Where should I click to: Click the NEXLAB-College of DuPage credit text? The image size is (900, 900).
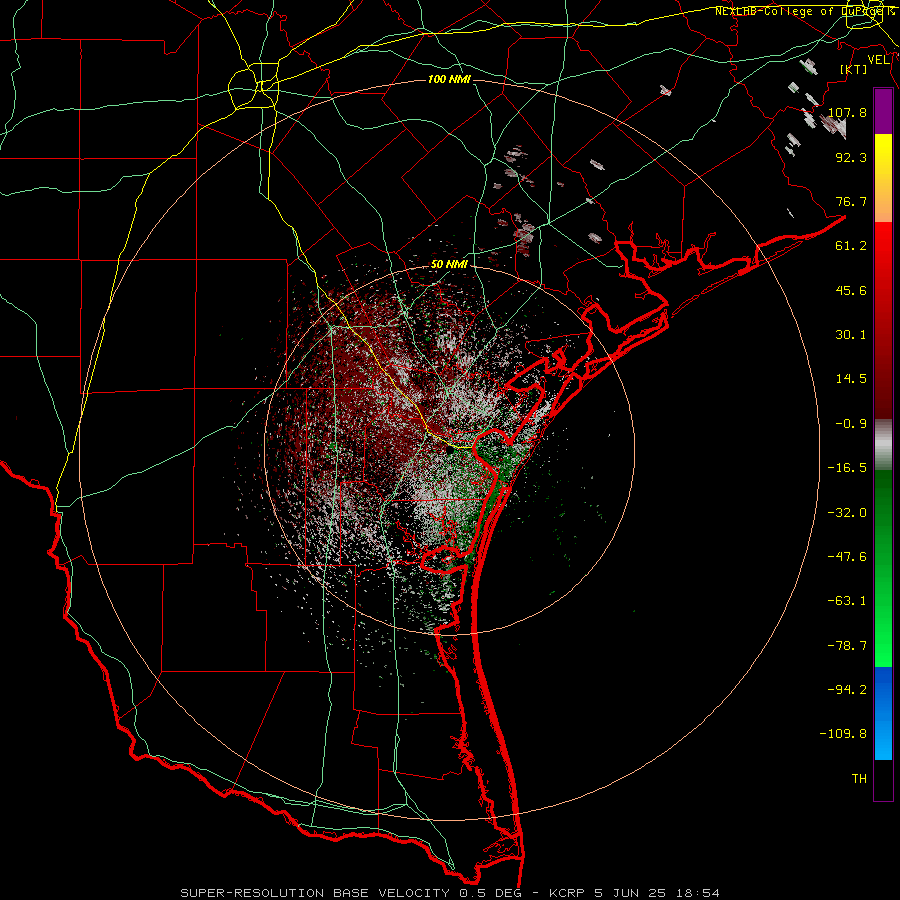804,11
